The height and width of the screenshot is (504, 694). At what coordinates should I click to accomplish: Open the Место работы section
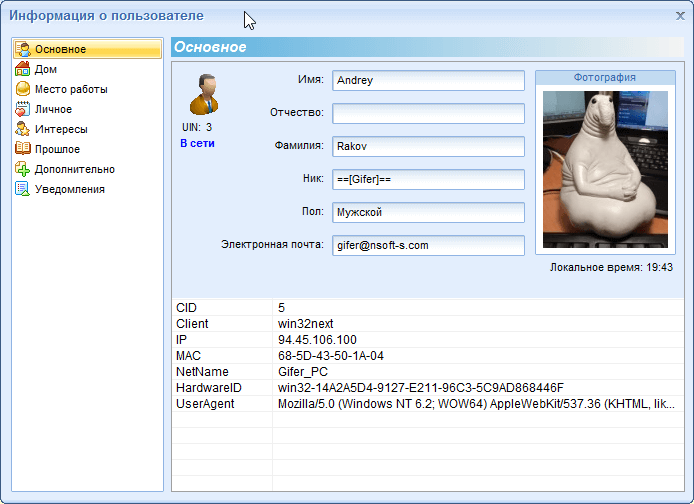71,89
